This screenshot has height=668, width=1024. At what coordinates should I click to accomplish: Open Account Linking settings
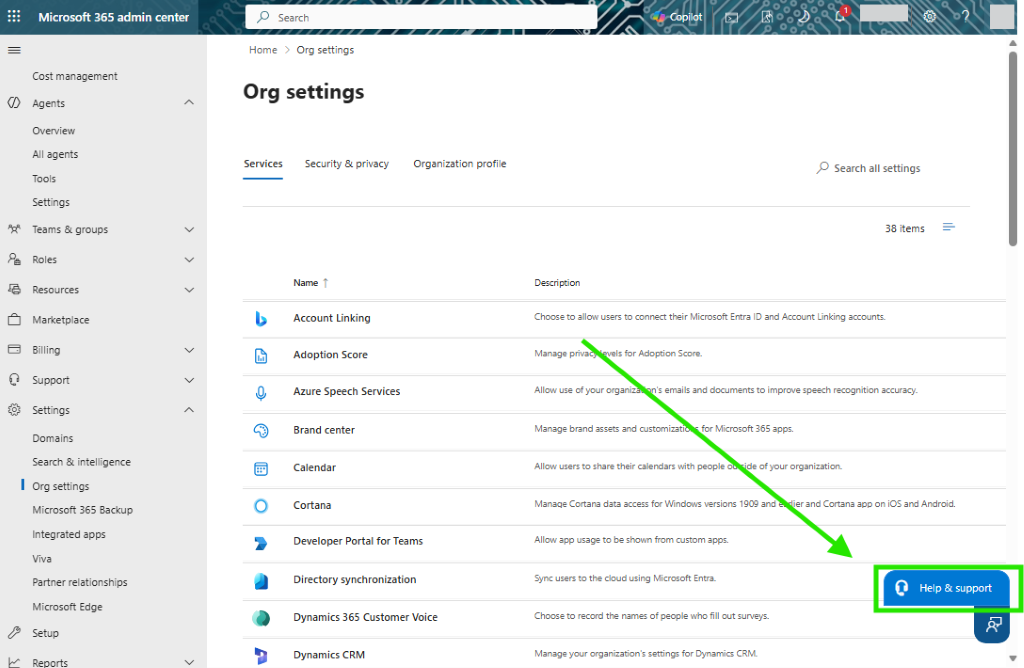click(332, 318)
